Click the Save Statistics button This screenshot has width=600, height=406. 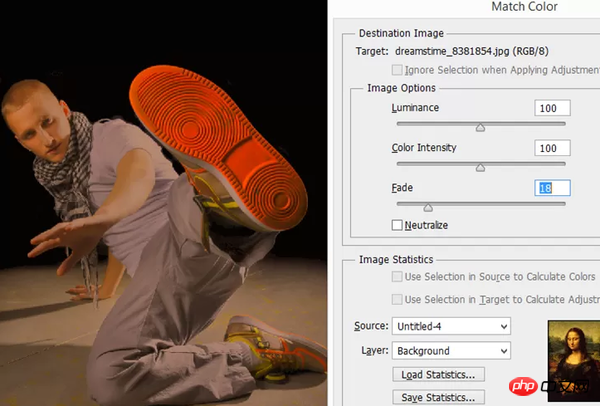click(x=439, y=398)
